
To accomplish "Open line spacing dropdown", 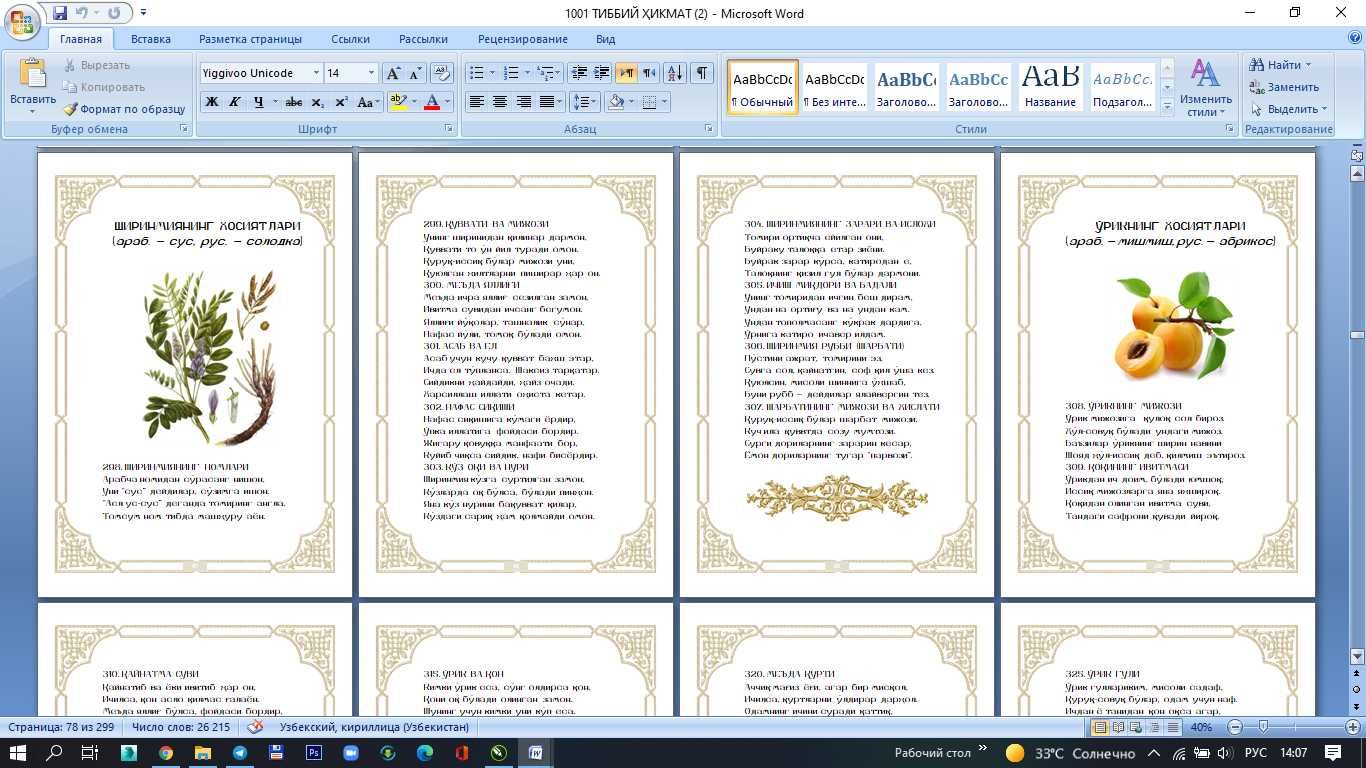I will click(x=584, y=102).
